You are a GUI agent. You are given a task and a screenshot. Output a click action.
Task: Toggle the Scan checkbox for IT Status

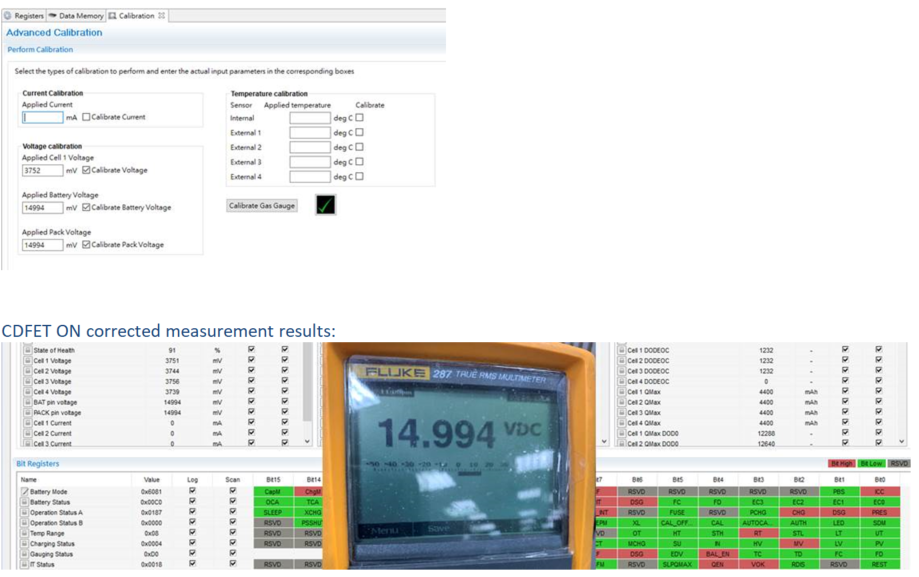[x=233, y=564]
